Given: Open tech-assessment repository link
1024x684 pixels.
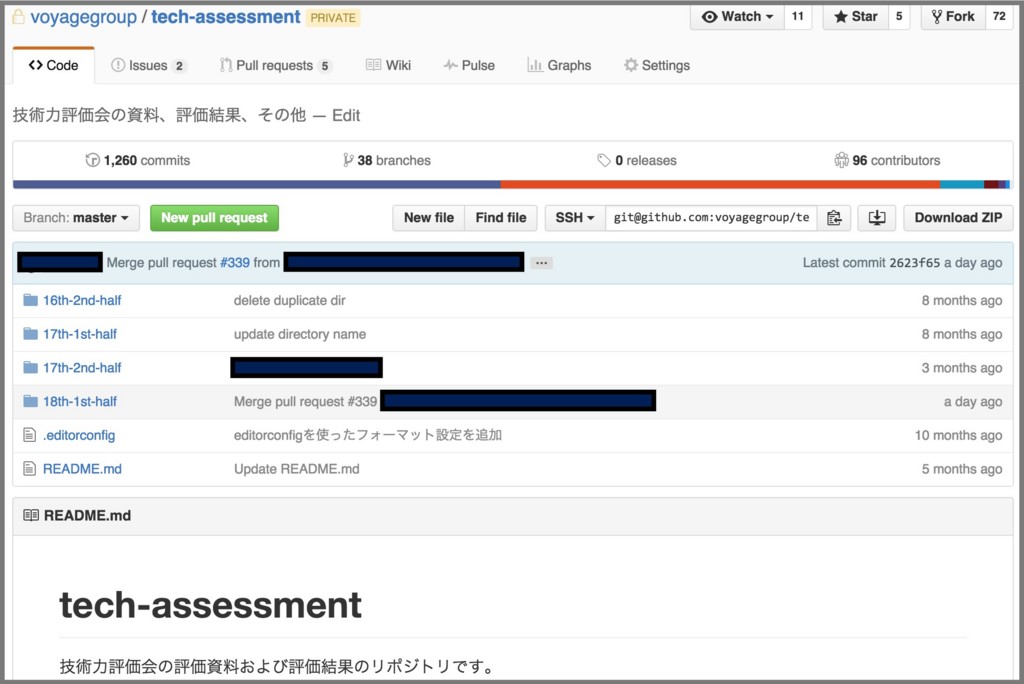Looking at the screenshot, I should [x=226, y=17].
